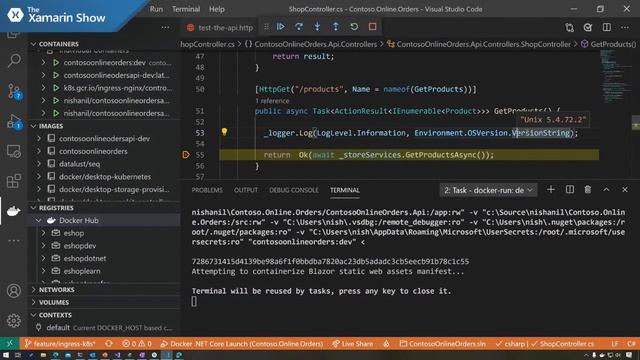Screen dimensions: 640x360
Task: Restart the debug session
Action: point(354,27)
